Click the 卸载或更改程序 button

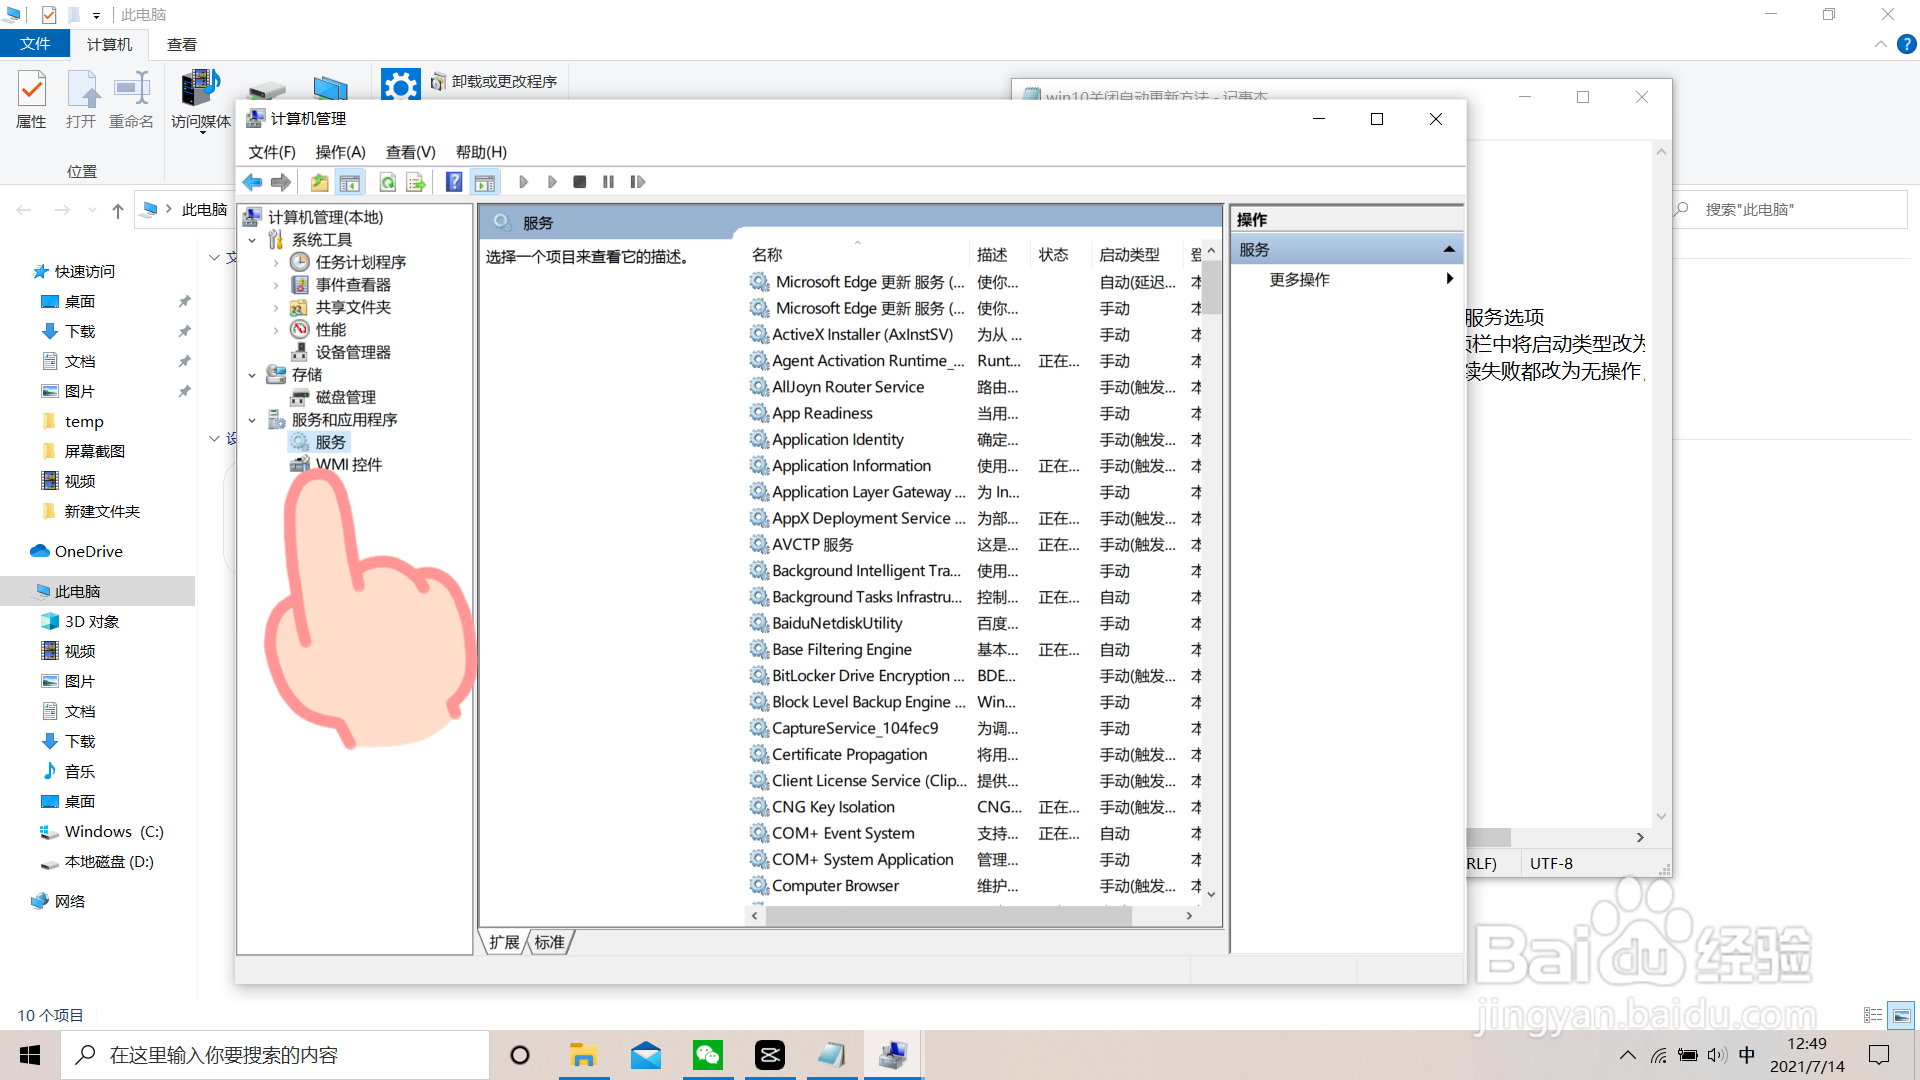coord(495,81)
